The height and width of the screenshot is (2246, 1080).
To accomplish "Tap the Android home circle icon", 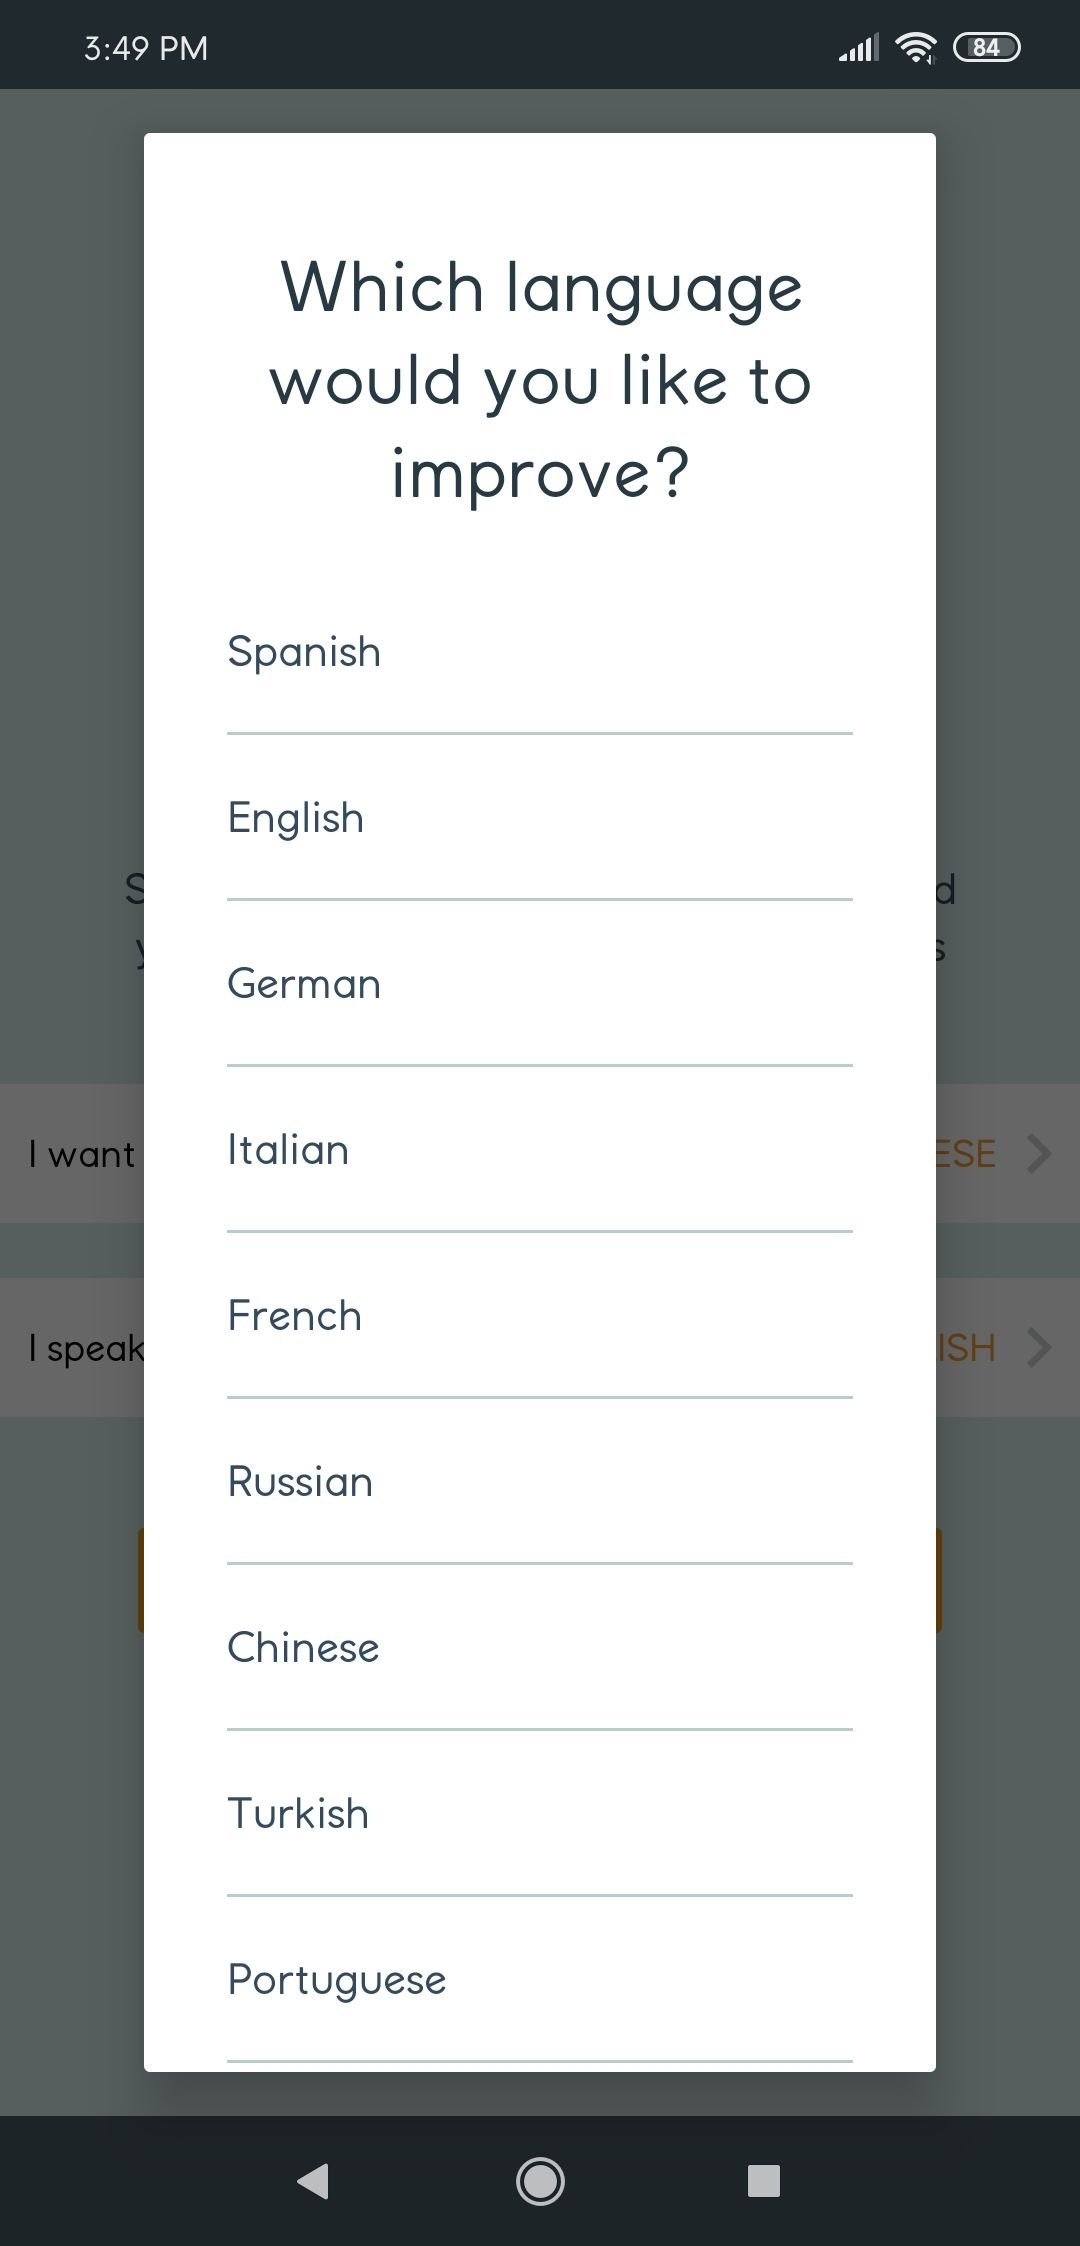I will [540, 2181].
